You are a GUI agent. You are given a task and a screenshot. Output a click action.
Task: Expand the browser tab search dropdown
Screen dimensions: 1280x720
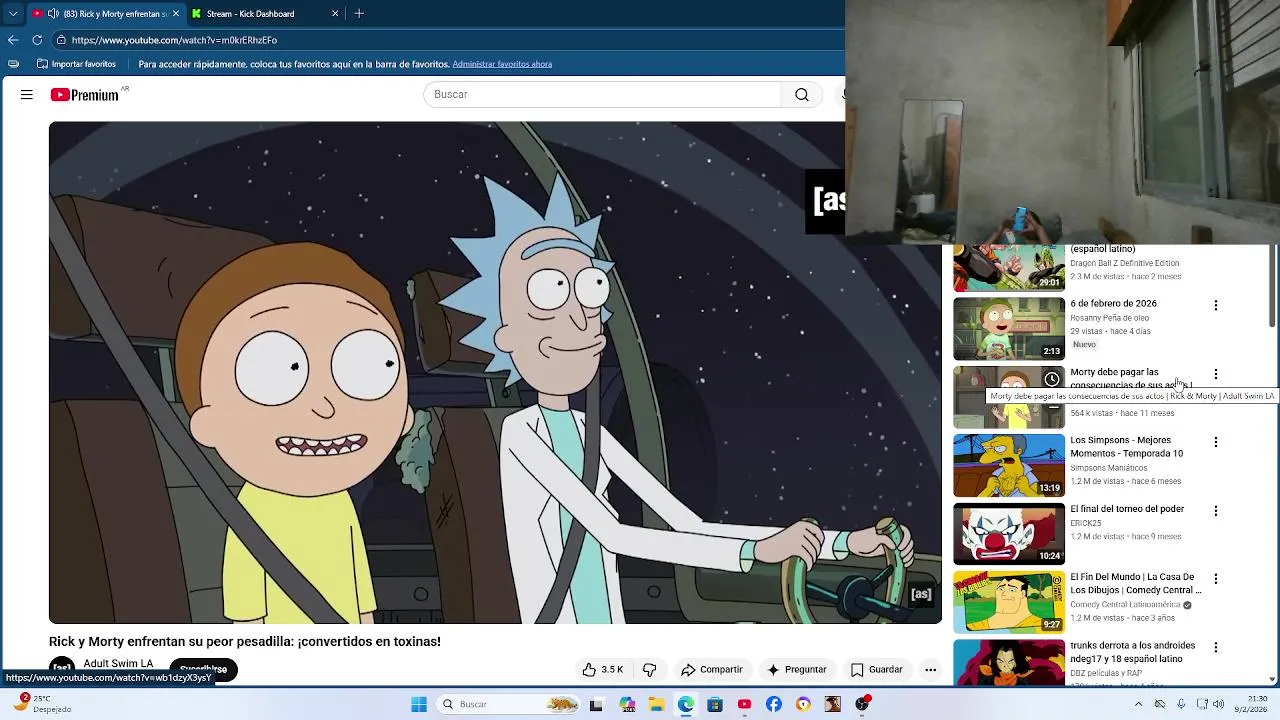(13, 14)
